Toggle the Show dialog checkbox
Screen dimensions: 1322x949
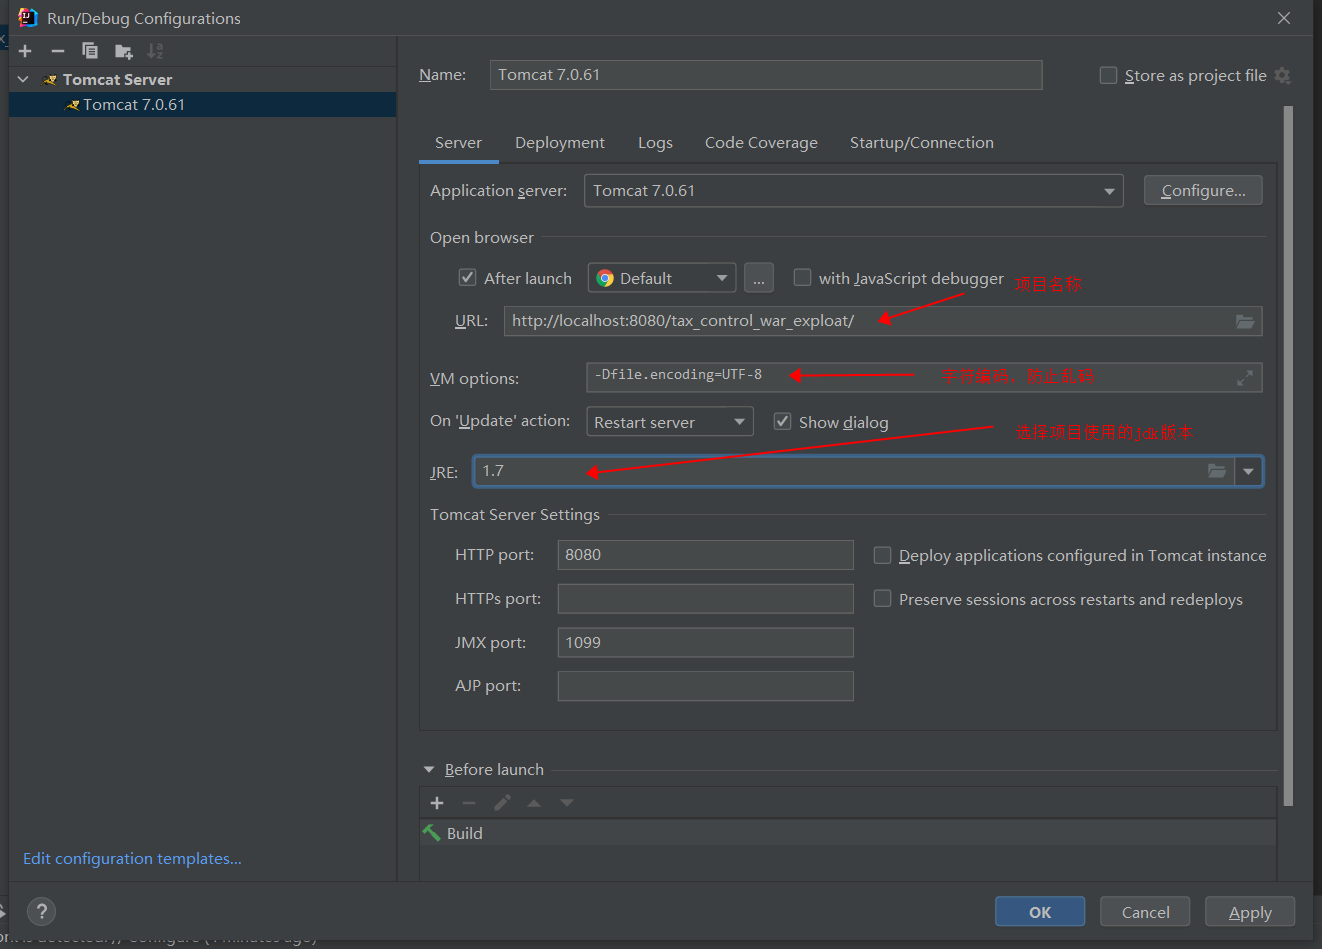[782, 421]
